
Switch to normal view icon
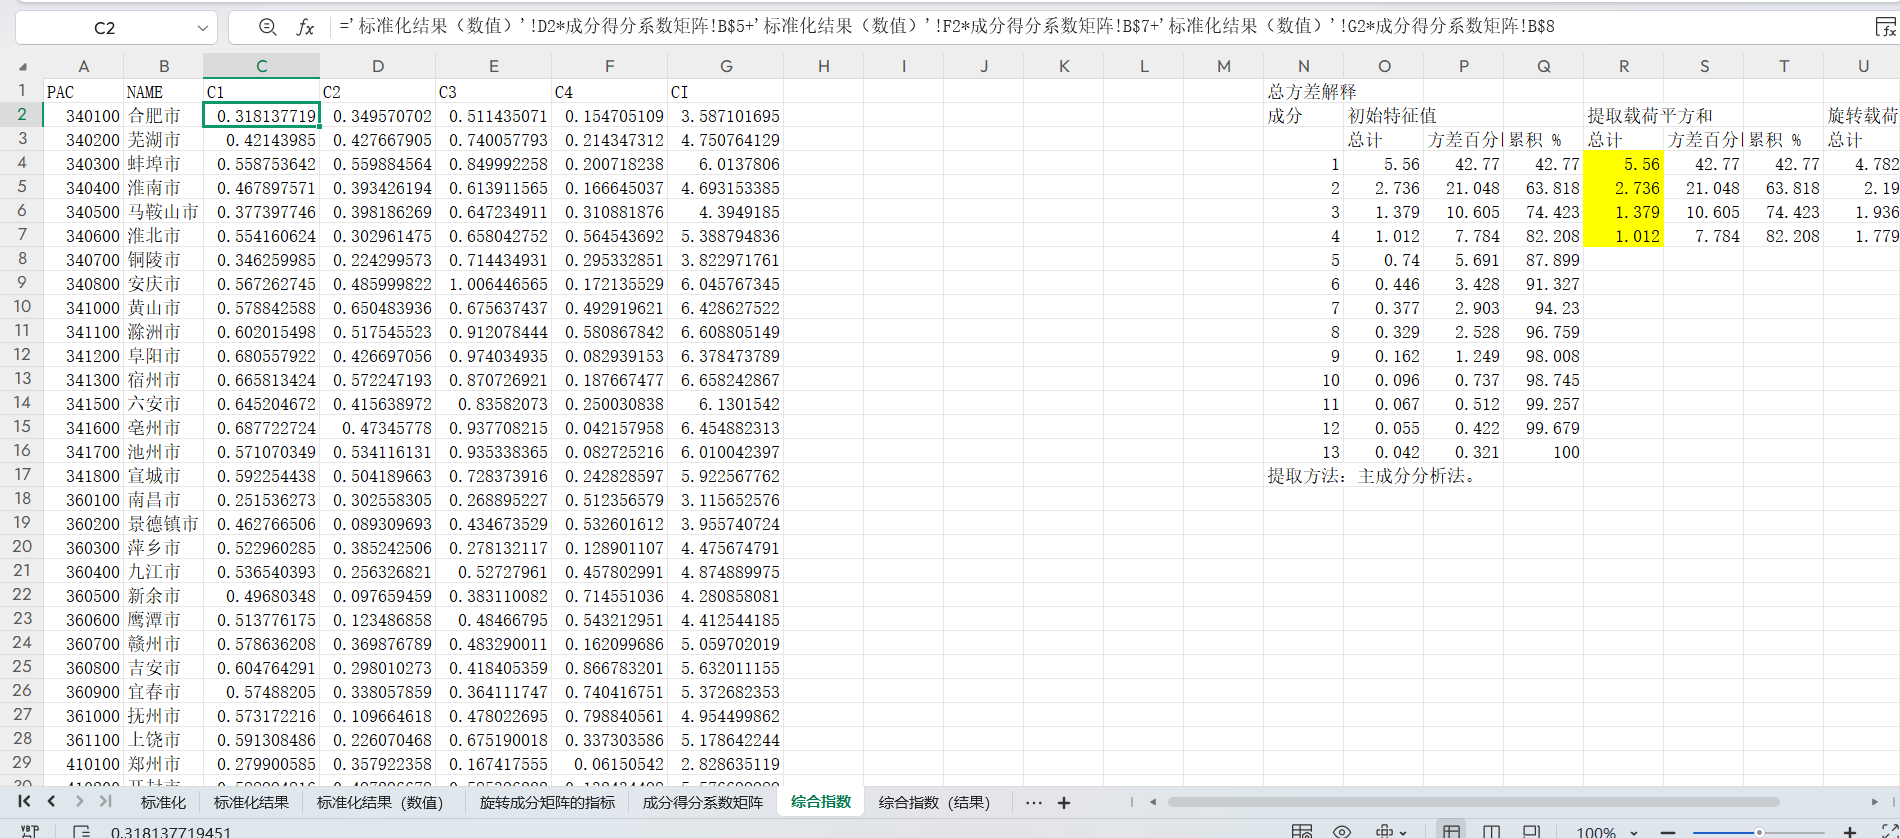click(1451, 831)
